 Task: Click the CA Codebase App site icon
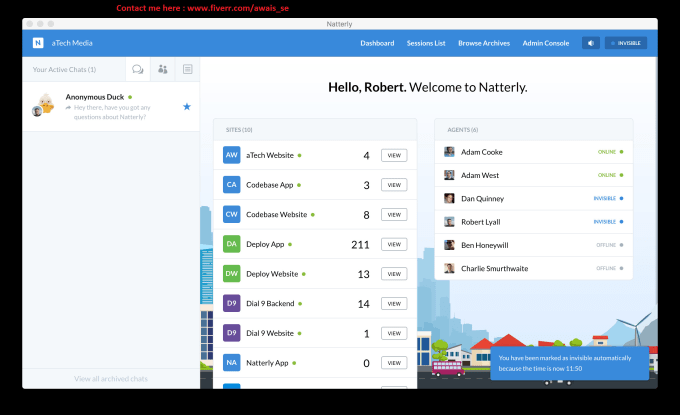point(232,184)
